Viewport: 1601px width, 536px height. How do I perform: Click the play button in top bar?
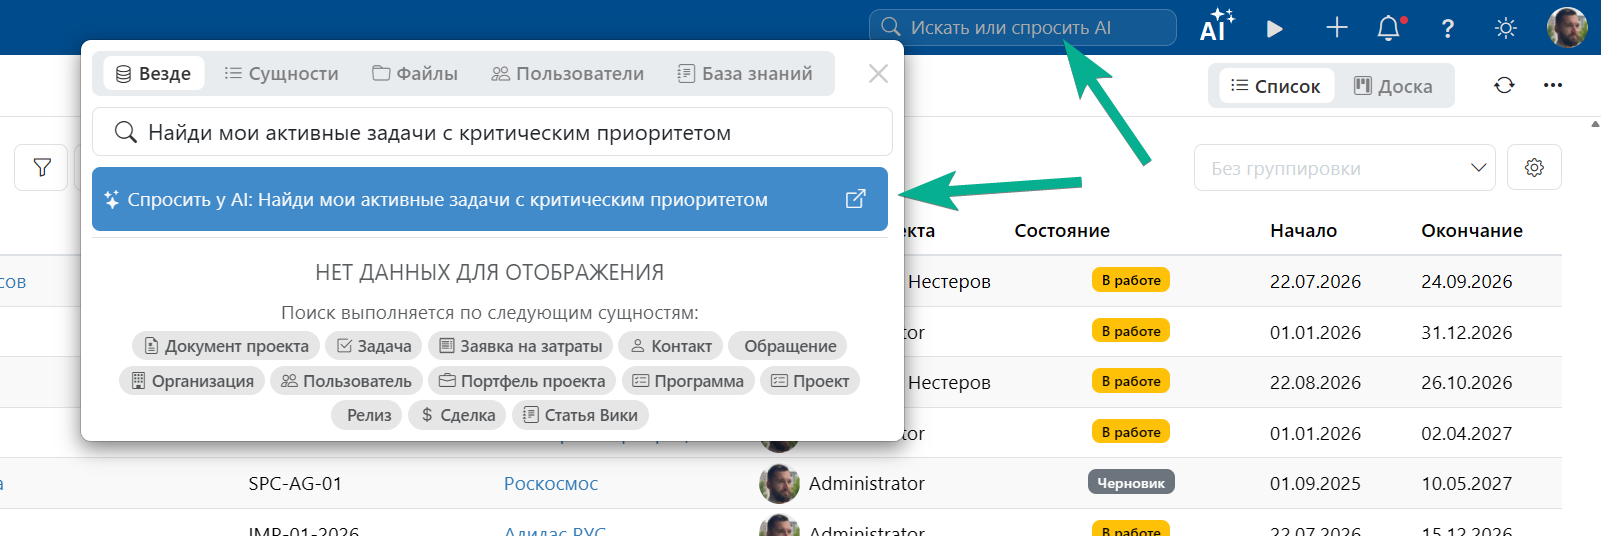pos(1275,28)
